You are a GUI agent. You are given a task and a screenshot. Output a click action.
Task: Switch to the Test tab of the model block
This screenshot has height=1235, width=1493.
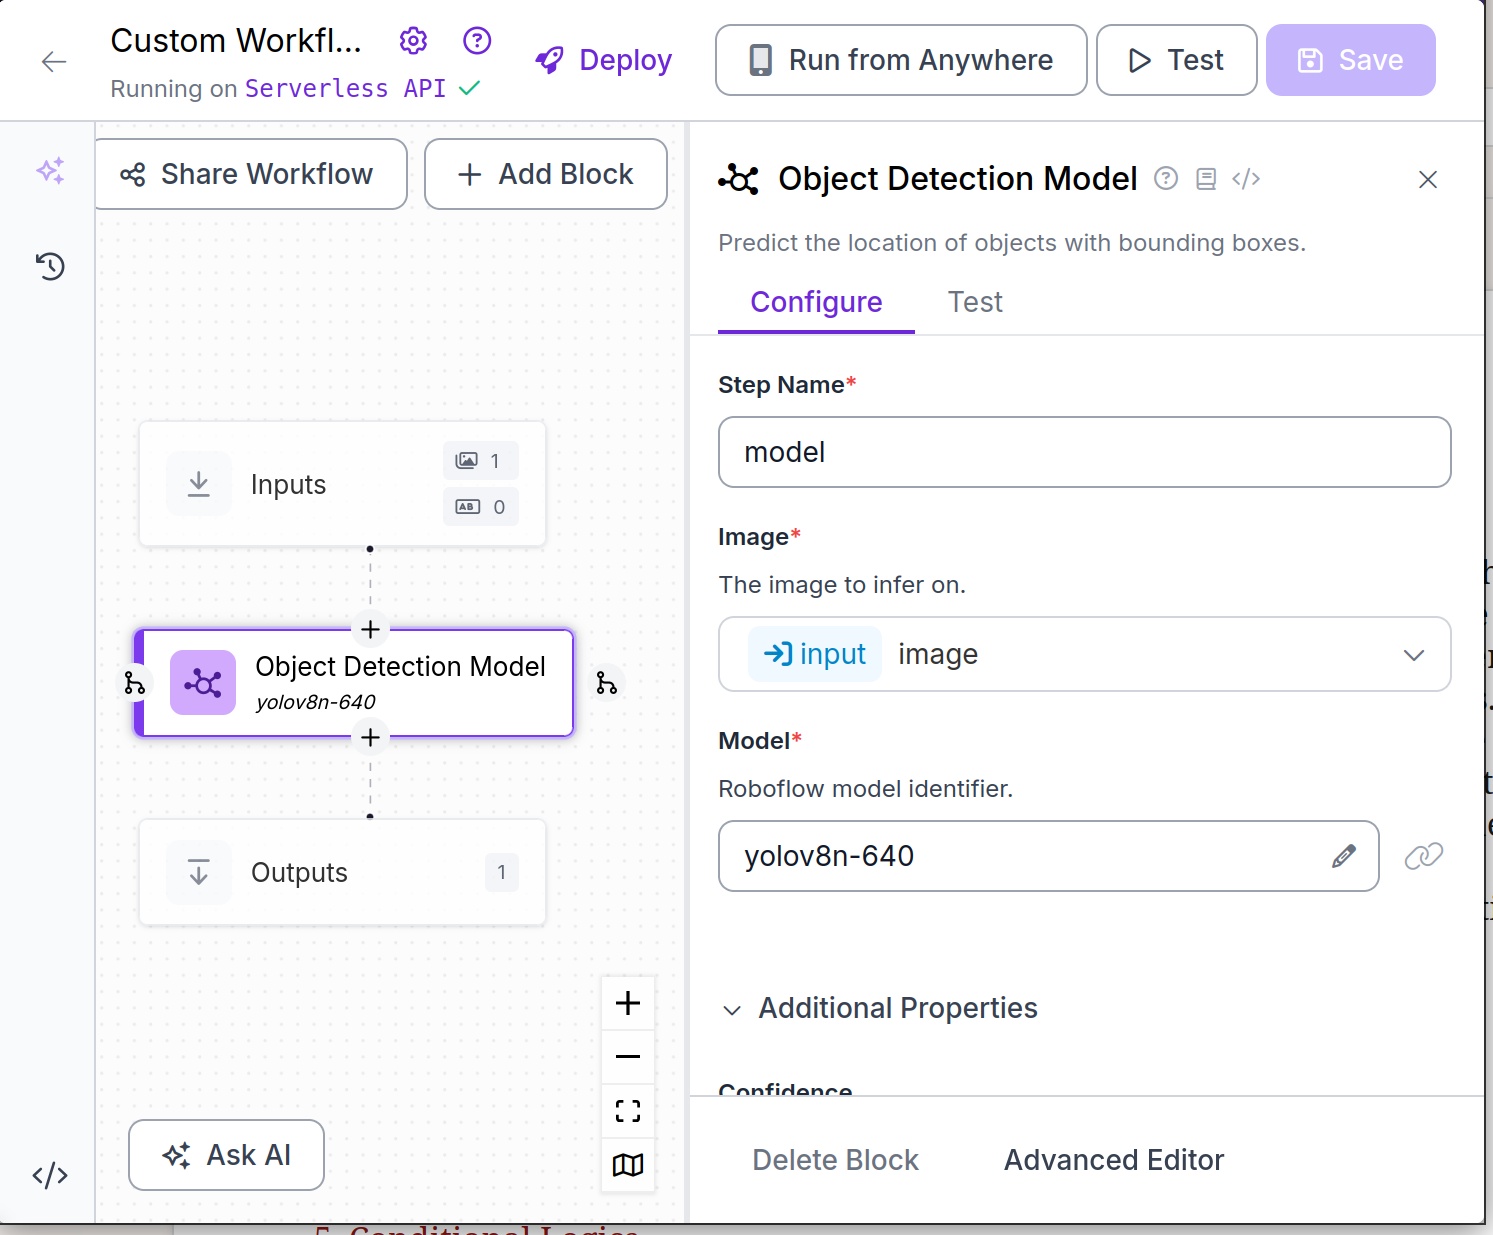[974, 302]
